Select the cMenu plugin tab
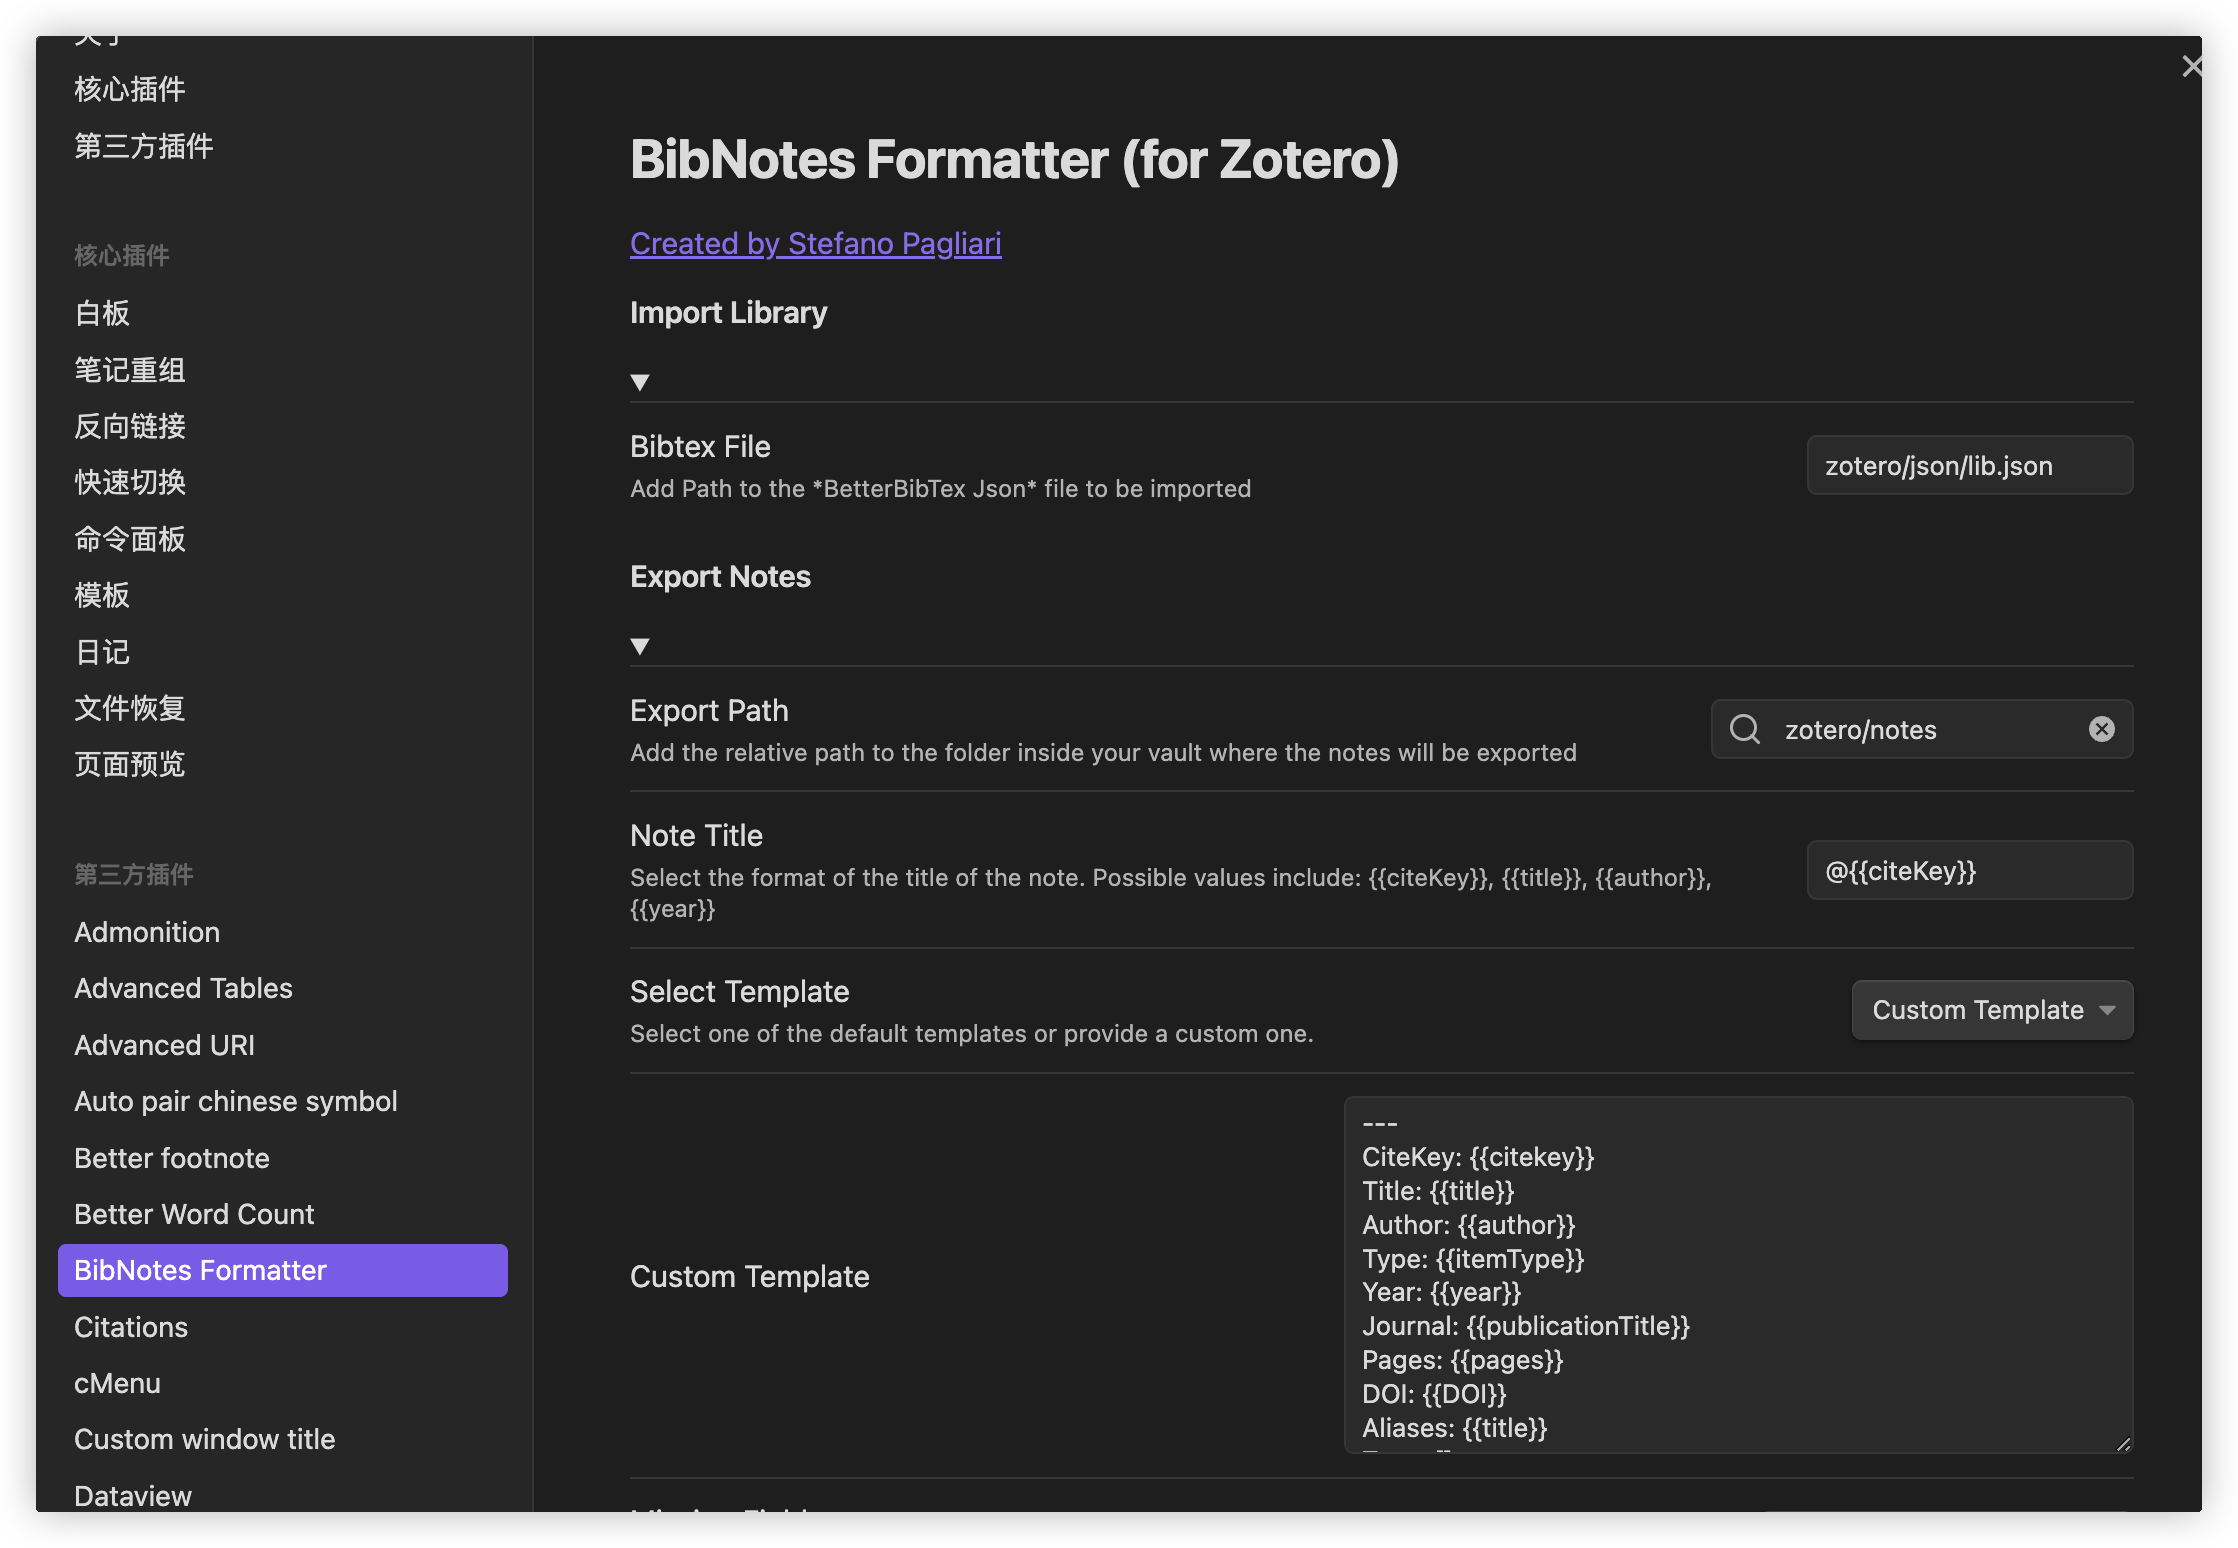Image resolution: width=2238 pixels, height=1548 pixels. [117, 1383]
